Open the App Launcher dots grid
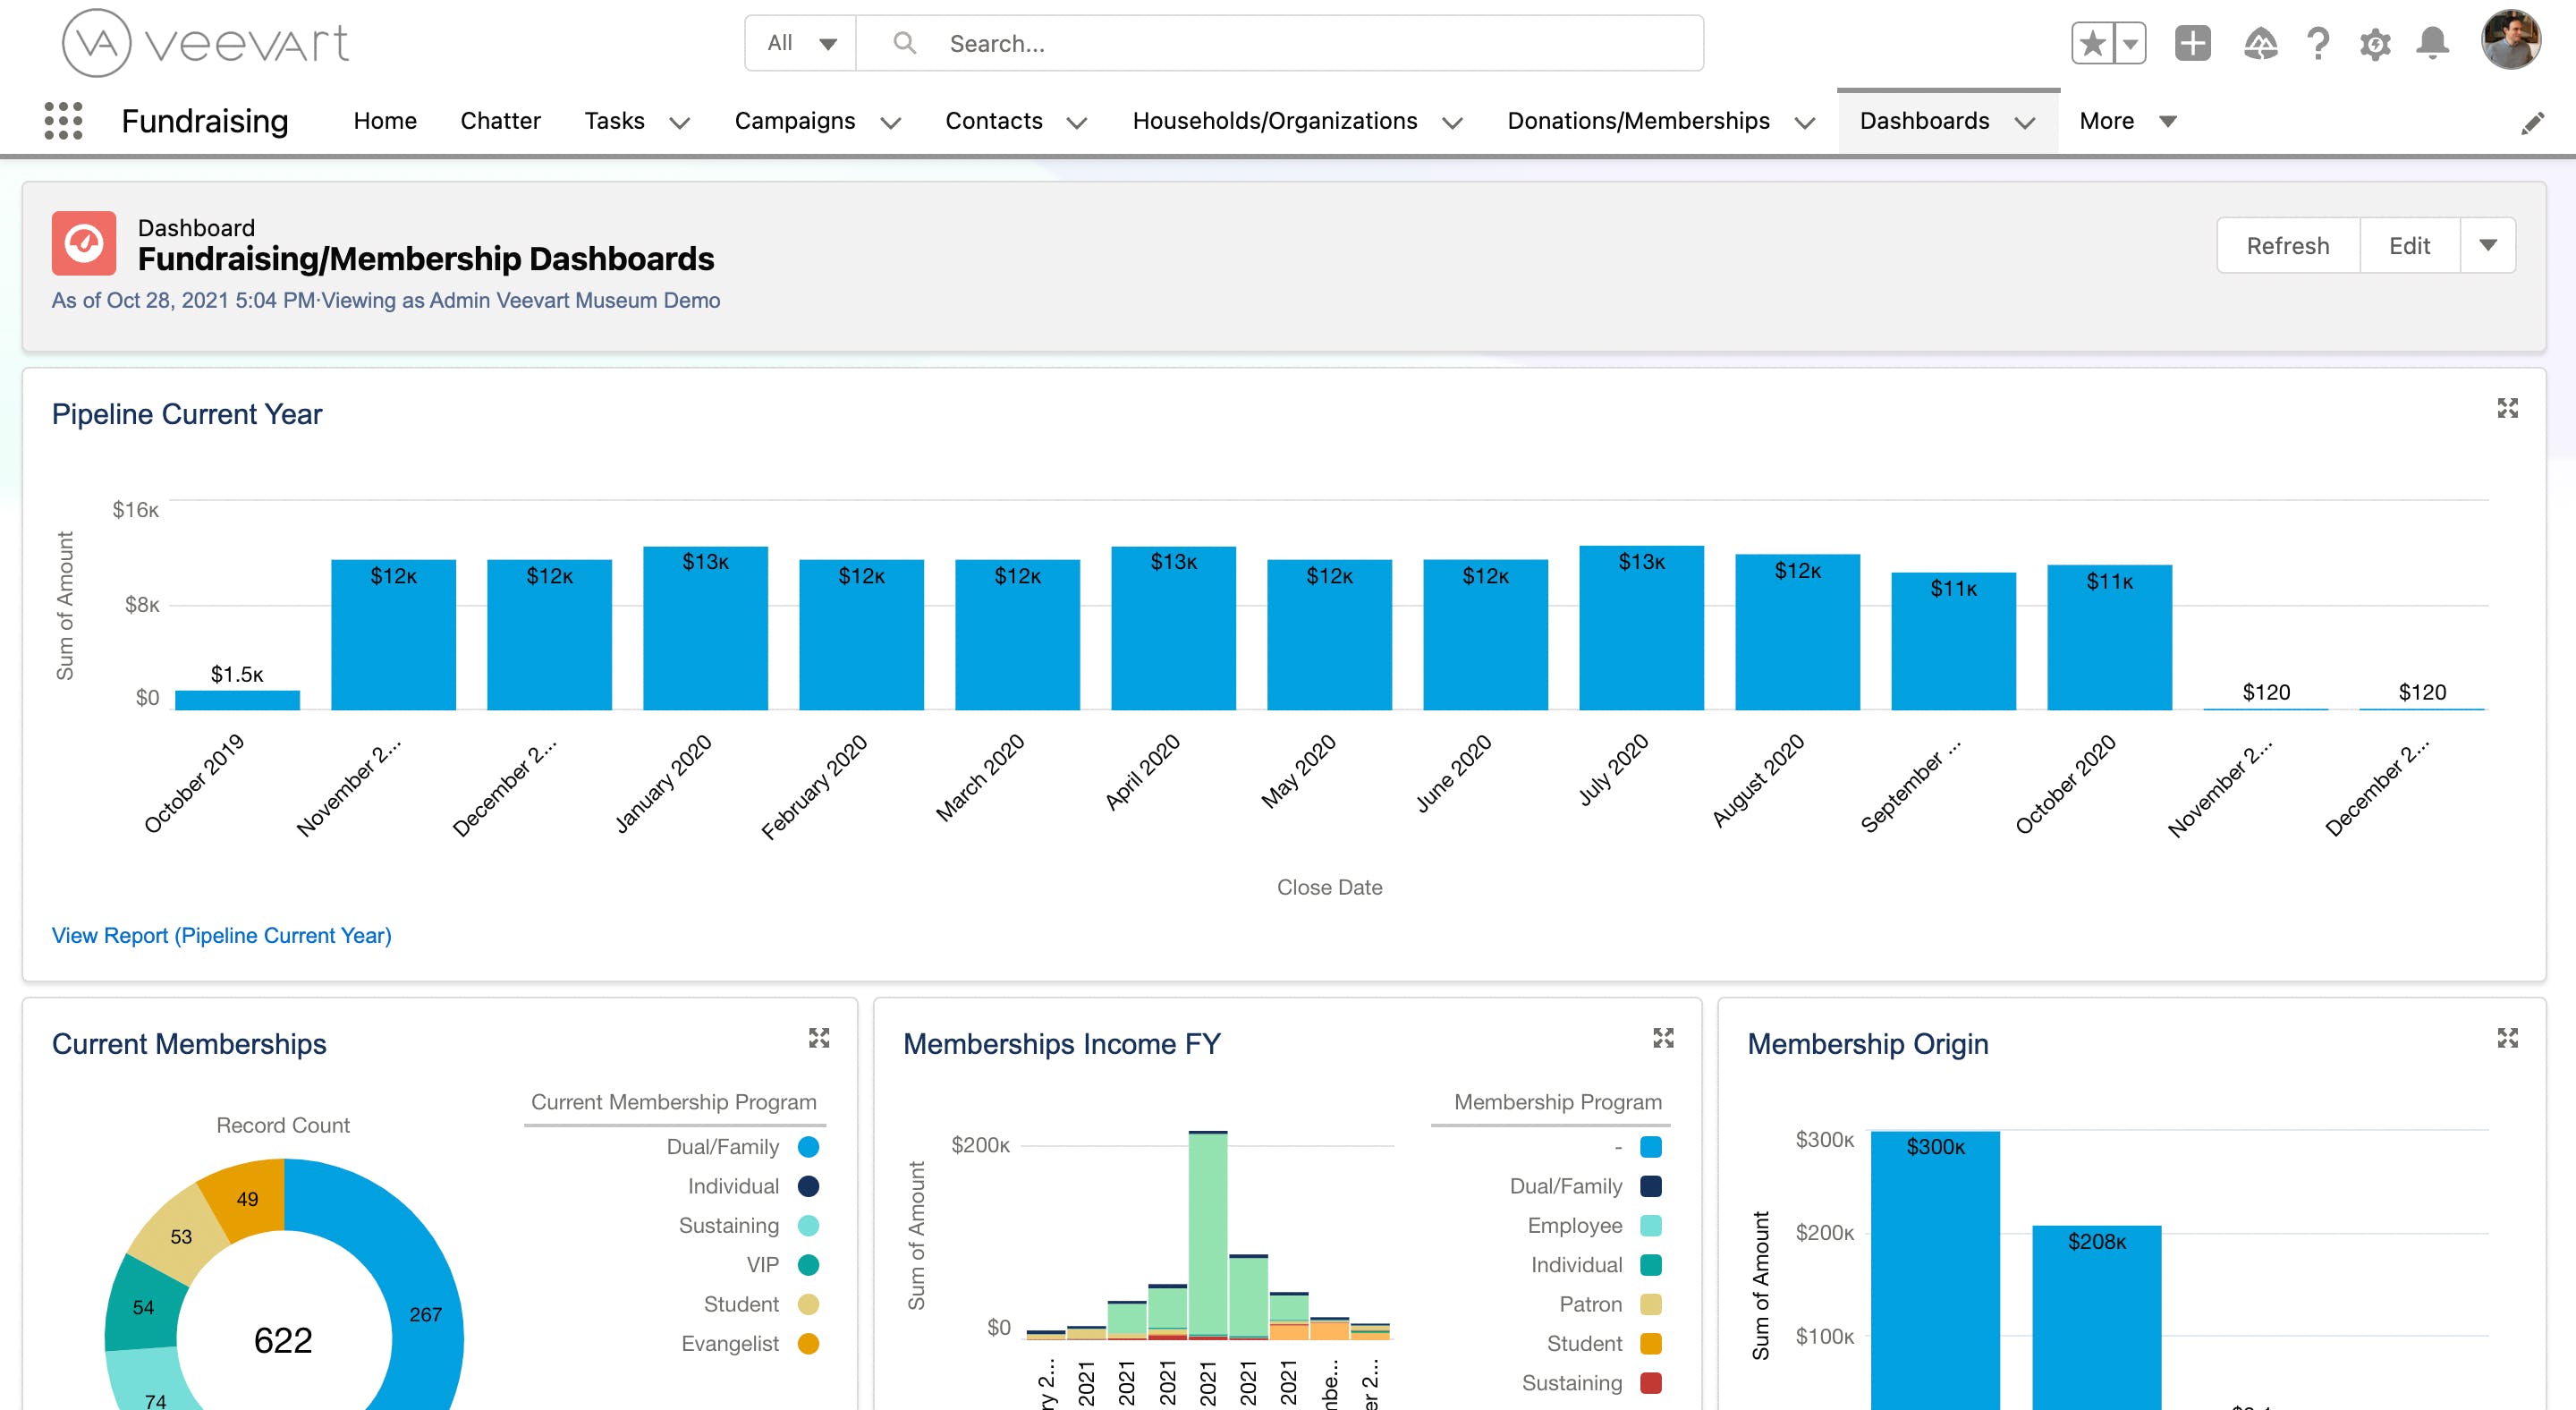This screenshot has width=2576, height=1410. click(63, 121)
